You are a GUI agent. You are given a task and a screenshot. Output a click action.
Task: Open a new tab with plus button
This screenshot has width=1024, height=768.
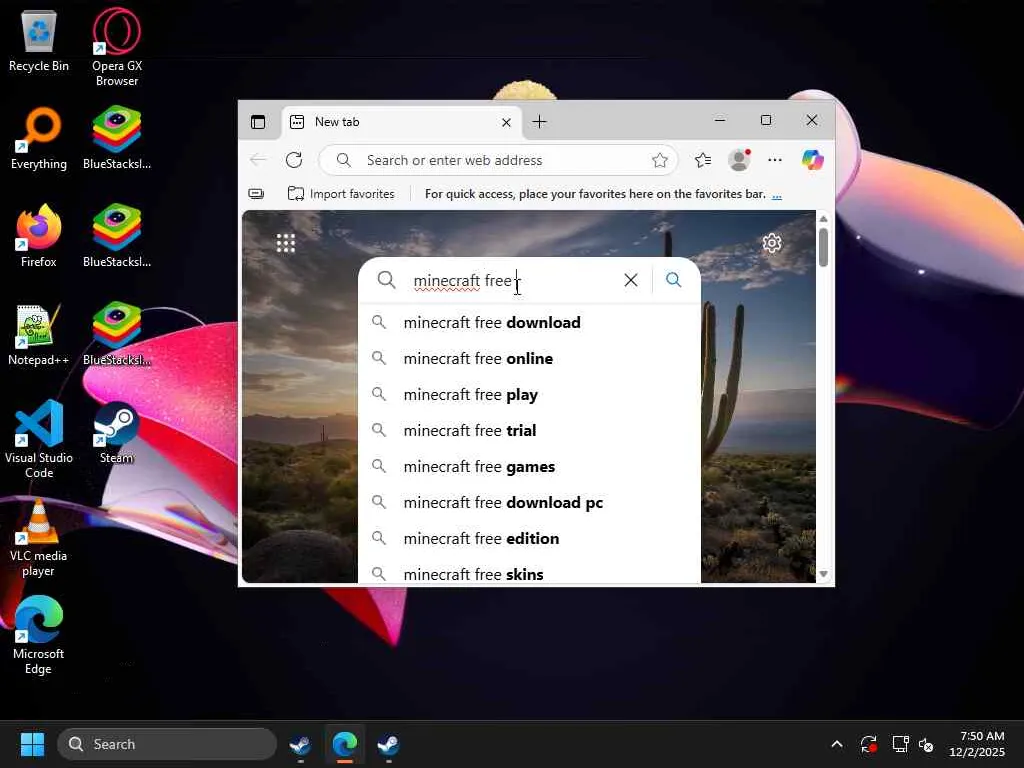coord(539,122)
